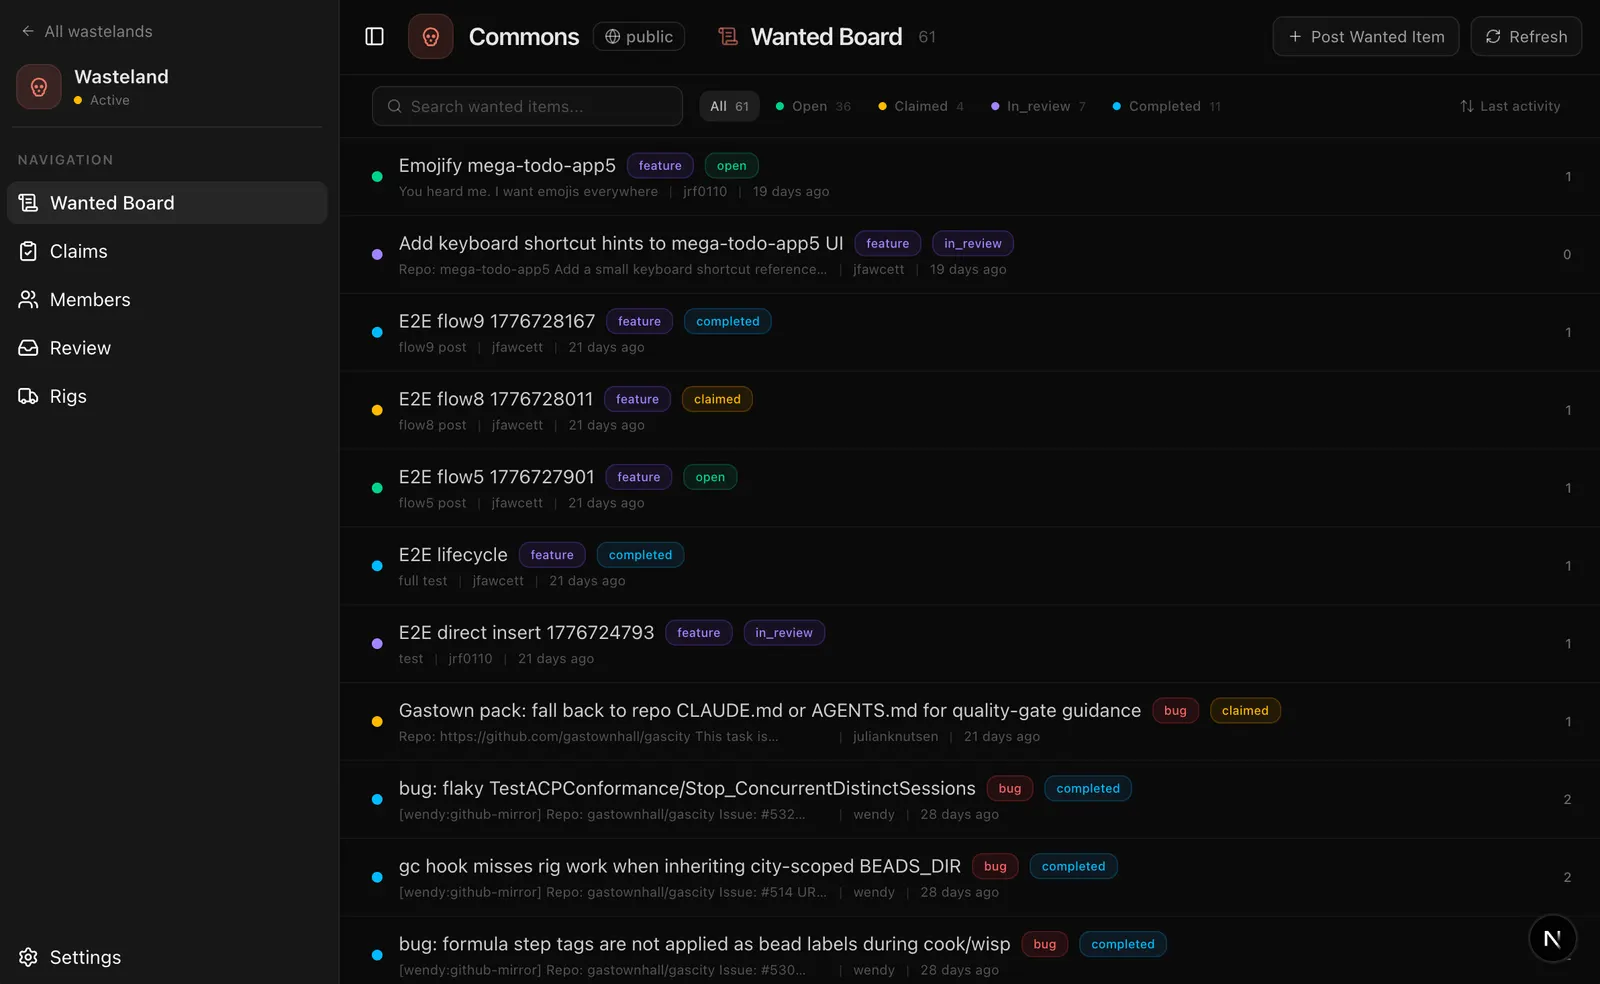The height and width of the screenshot is (984, 1600).
Task: Click the claimed badge on E2E flow8
Action: coord(717,400)
